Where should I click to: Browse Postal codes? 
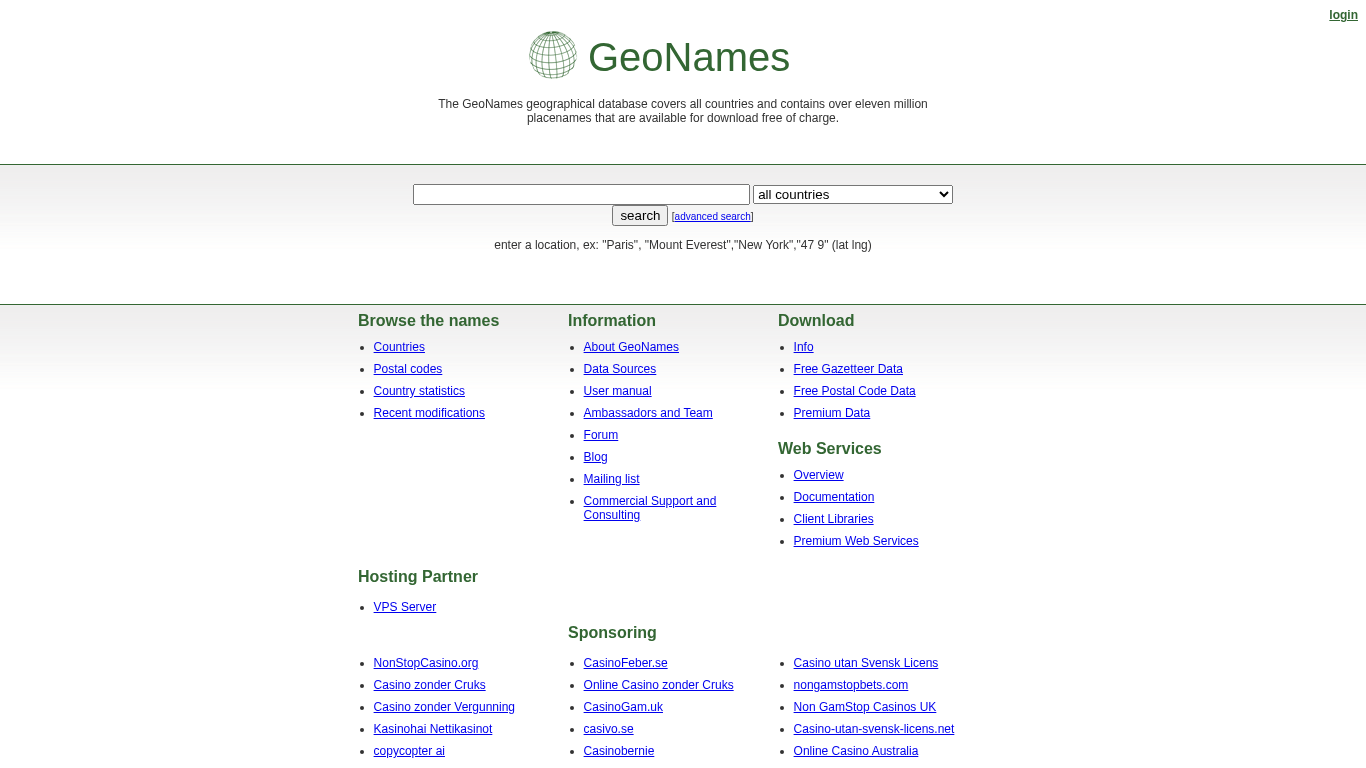(x=408, y=369)
